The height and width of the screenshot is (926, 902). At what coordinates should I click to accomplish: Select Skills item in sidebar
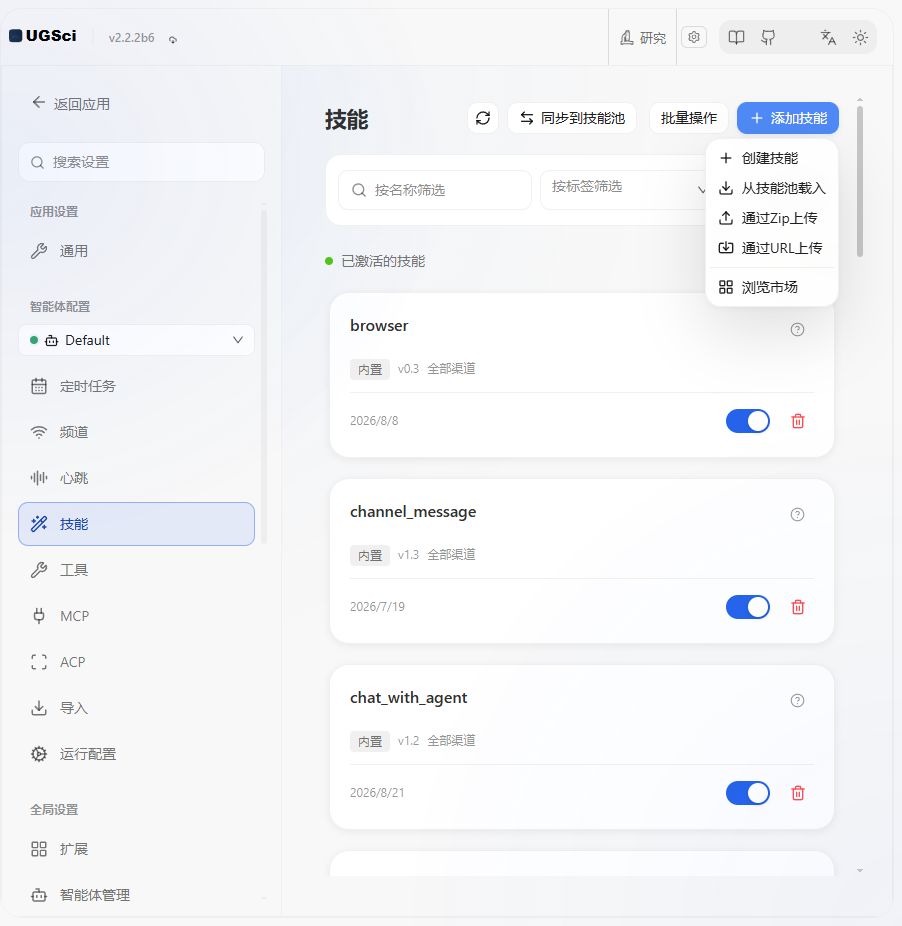click(136, 524)
